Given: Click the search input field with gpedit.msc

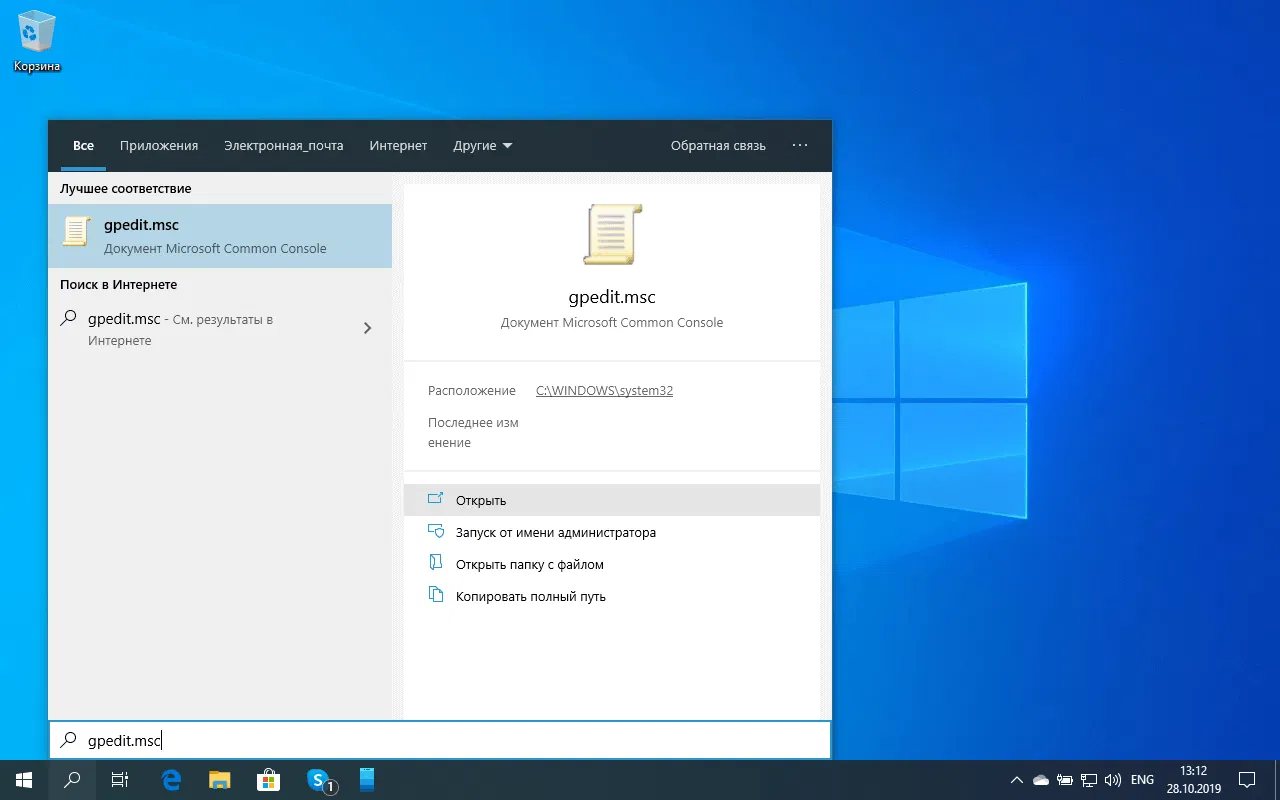Looking at the screenshot, I should [x=440, y=740].
